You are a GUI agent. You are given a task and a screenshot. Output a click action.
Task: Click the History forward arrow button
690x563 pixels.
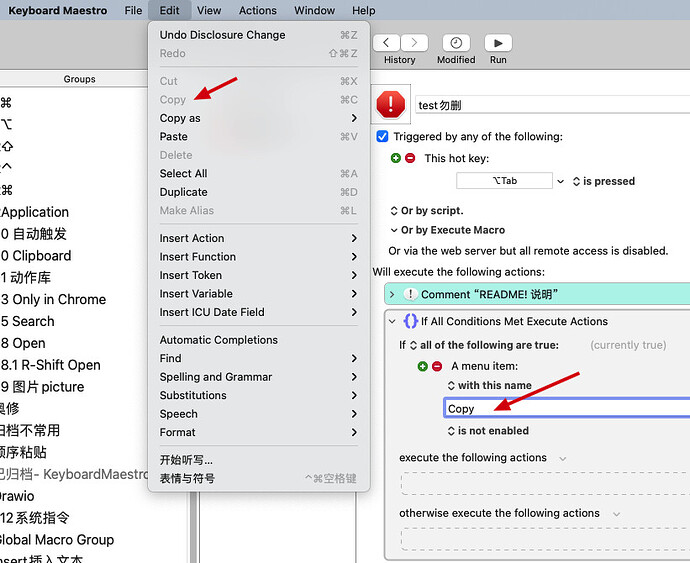(414, 43)
